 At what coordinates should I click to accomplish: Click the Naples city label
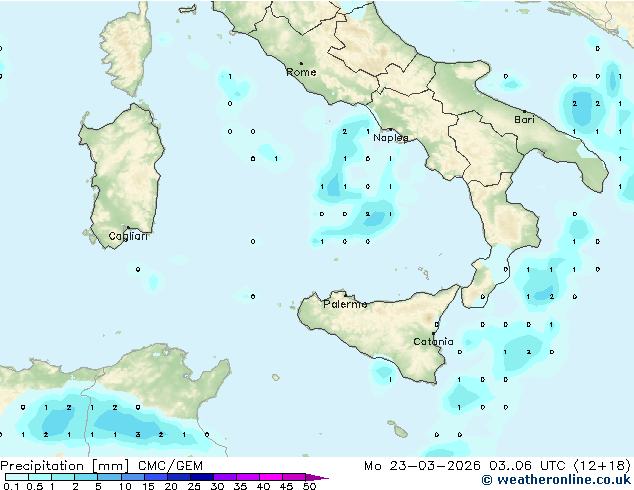pos(391,138)
